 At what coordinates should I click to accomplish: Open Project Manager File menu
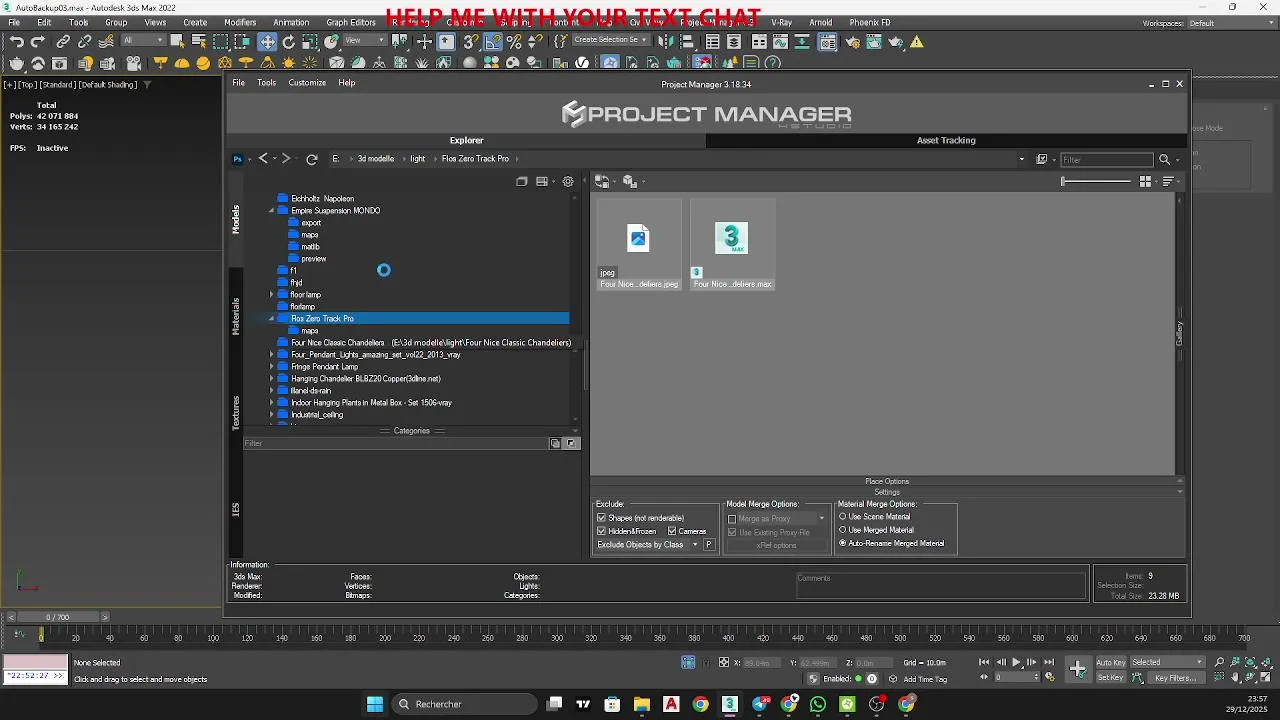pos(239,83)
